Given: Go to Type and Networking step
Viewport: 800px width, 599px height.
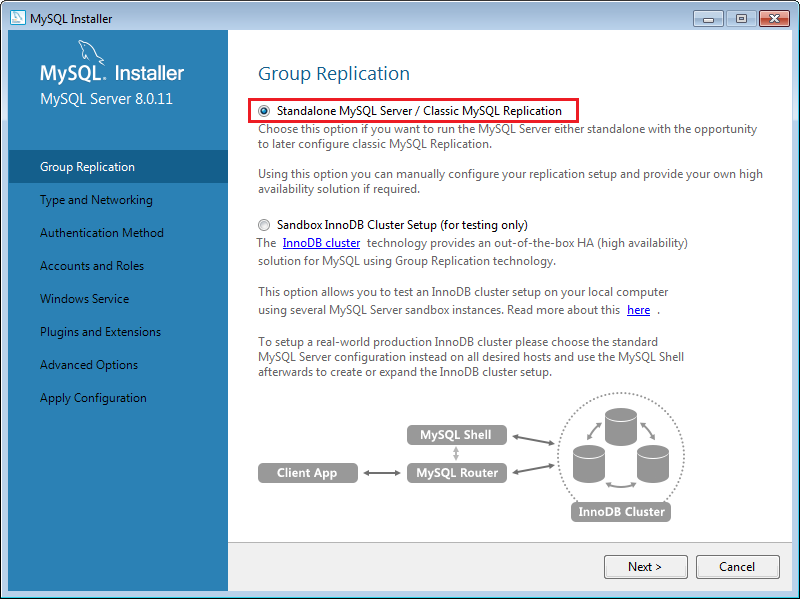Looking at the screenshot, I should point(96,200).
